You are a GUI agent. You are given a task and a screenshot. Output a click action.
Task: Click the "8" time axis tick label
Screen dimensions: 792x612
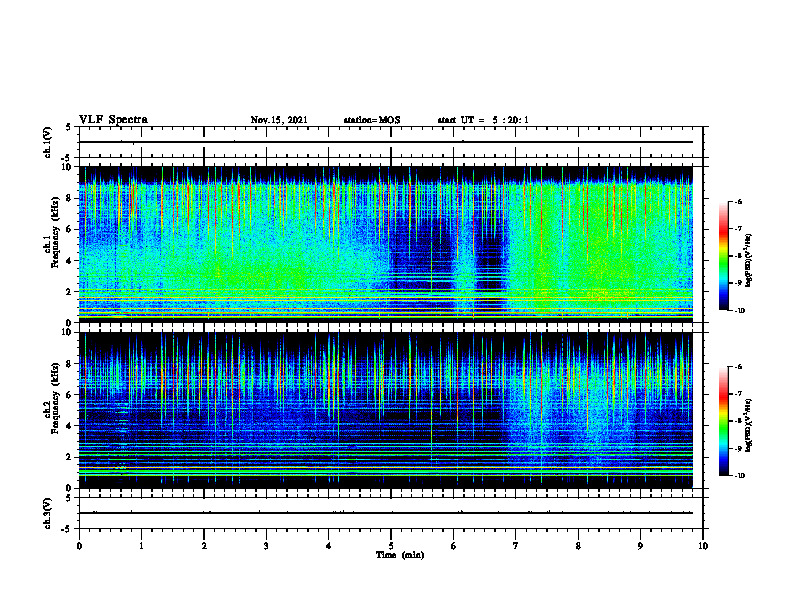pyautogui.click(x=578, y=546)
